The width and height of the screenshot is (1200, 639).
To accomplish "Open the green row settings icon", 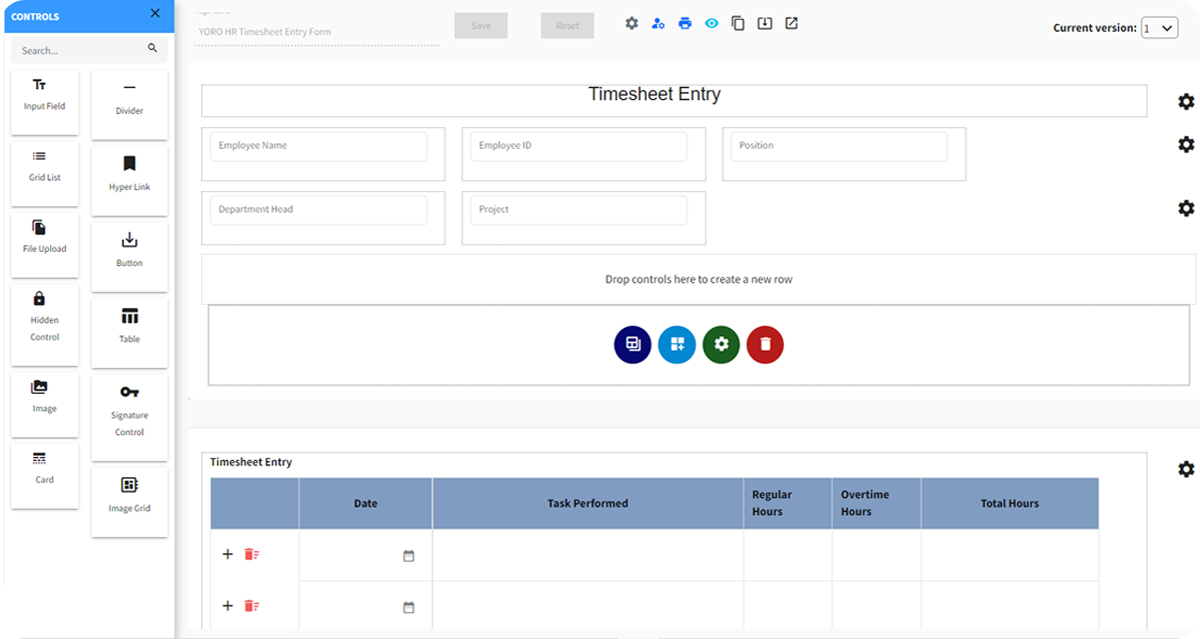I will point(721,344).
